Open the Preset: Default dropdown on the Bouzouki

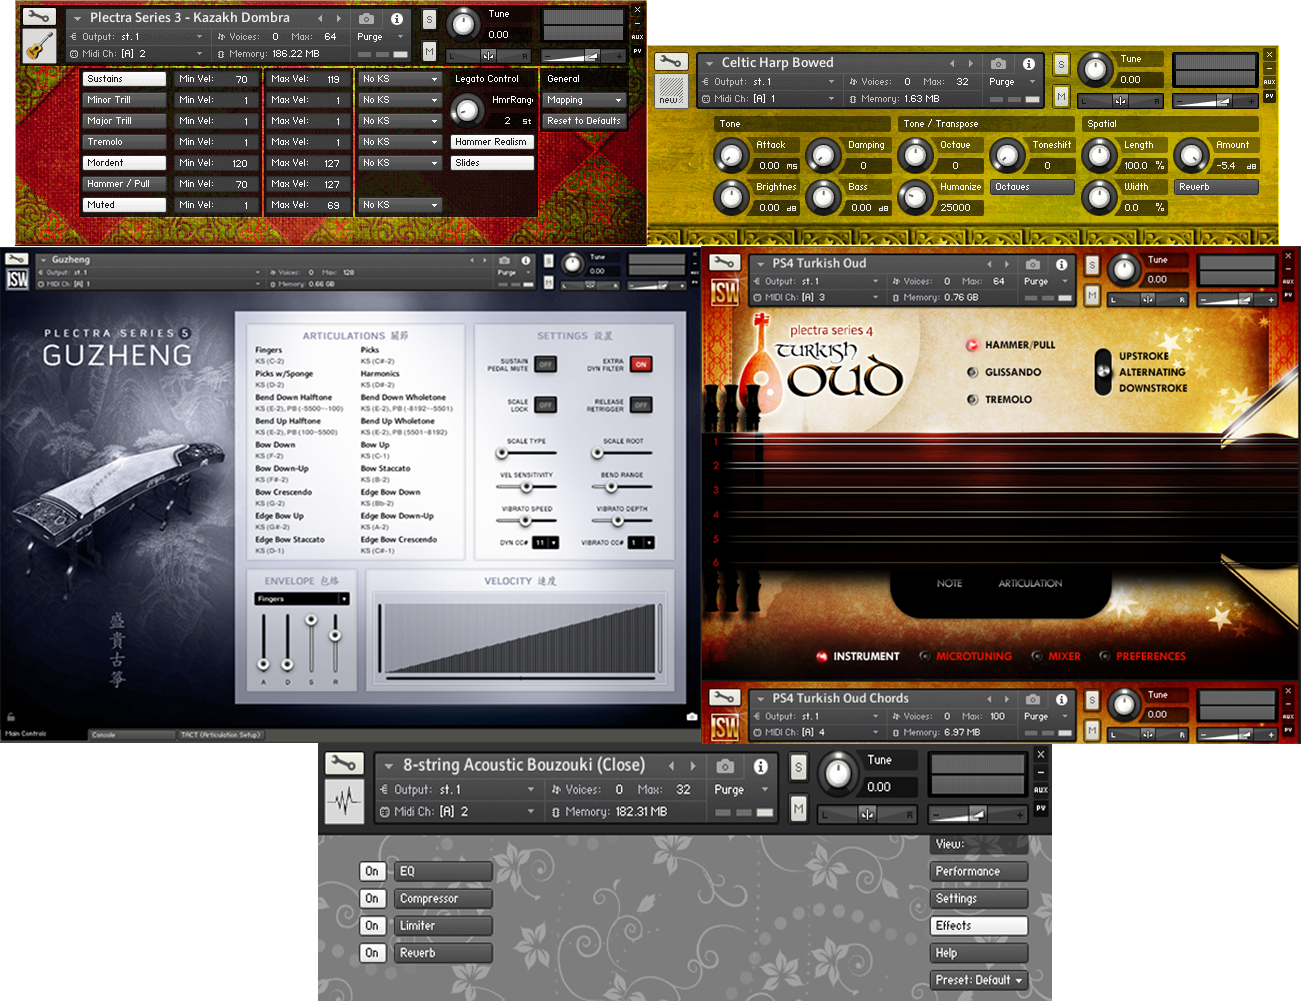(978, 980)
